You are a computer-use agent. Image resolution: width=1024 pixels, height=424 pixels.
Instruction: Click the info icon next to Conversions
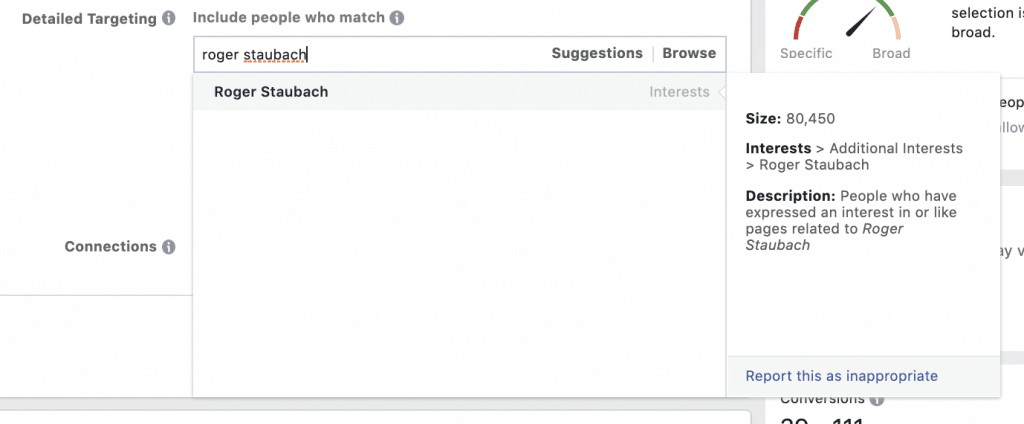point(876,399)
